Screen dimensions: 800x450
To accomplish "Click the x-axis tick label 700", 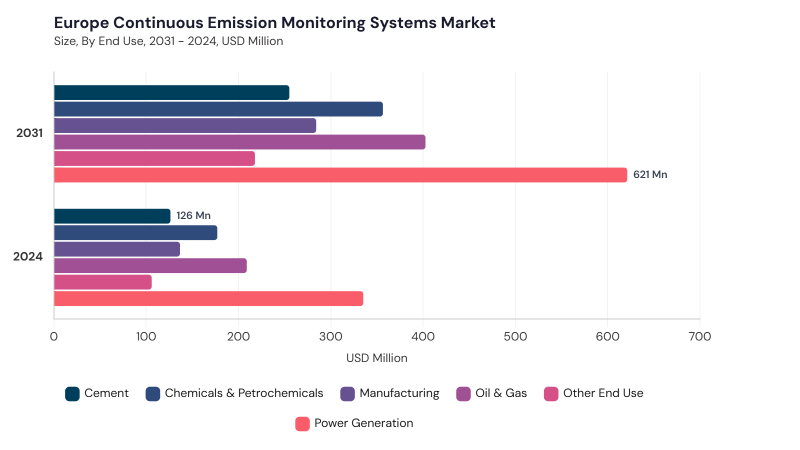I will click(x=699, y=337).
